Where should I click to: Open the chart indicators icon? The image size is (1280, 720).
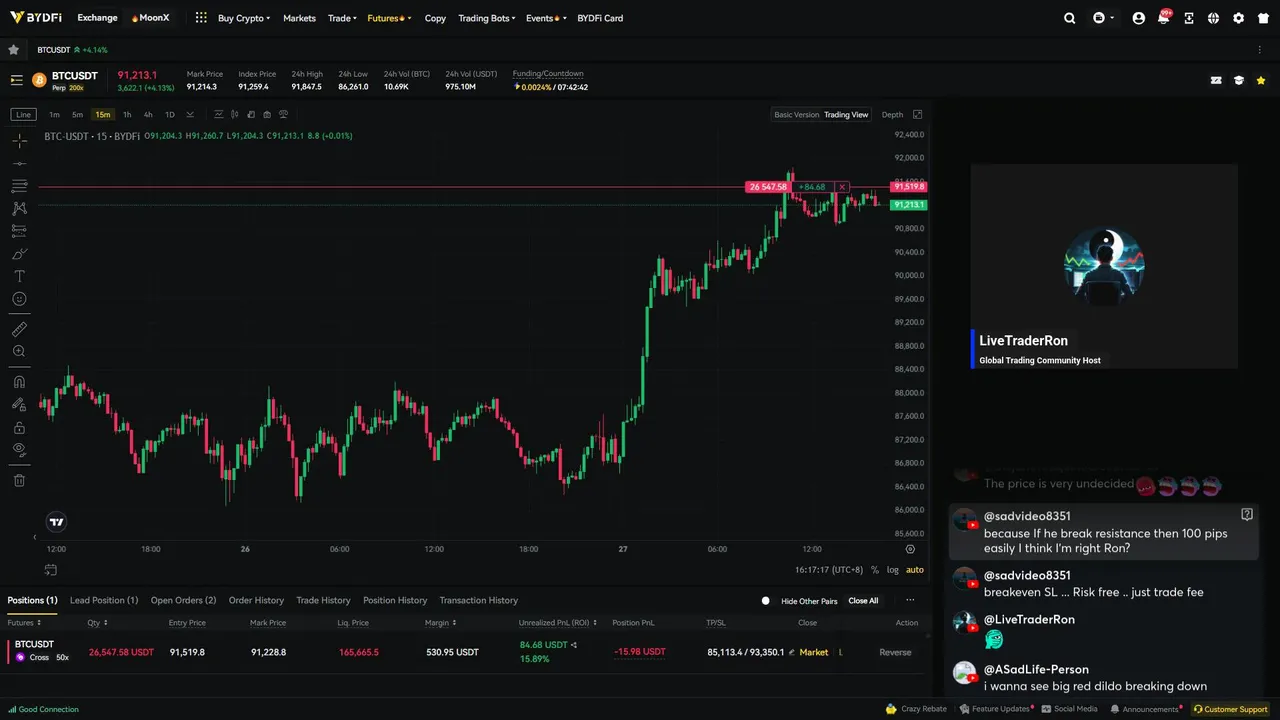(221, 115)
